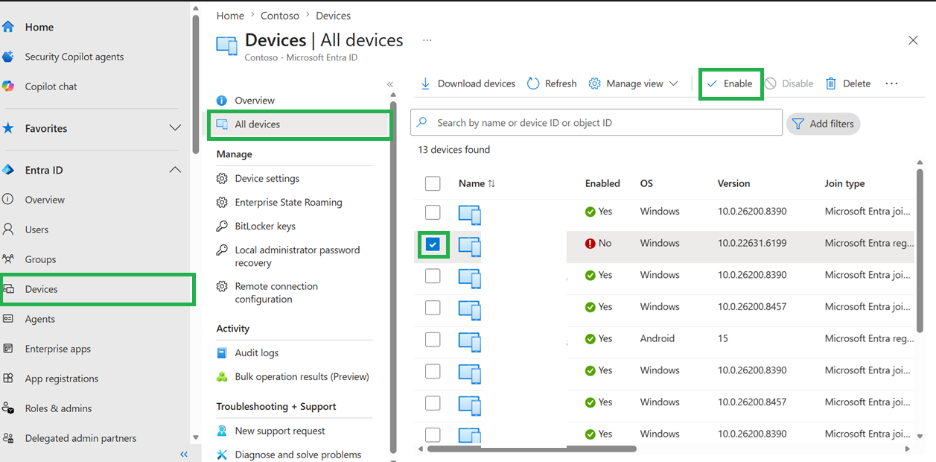936x462 pixels.
Task: Open the Copilot chat icon
Action: coord(8,87)
